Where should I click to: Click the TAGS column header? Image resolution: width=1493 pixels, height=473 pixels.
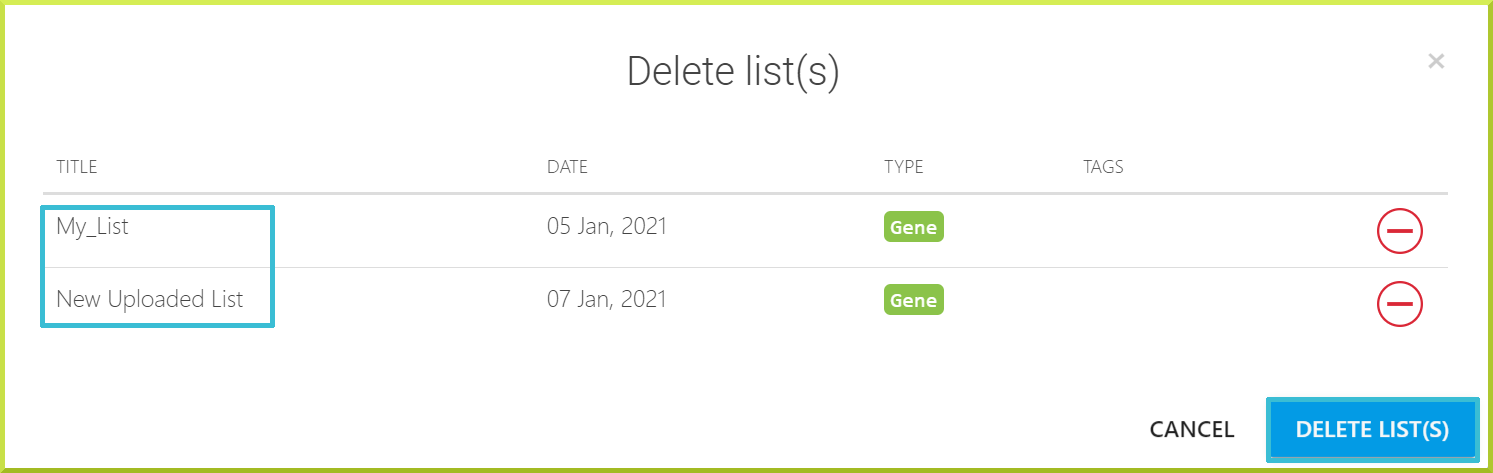point(1104,167)
